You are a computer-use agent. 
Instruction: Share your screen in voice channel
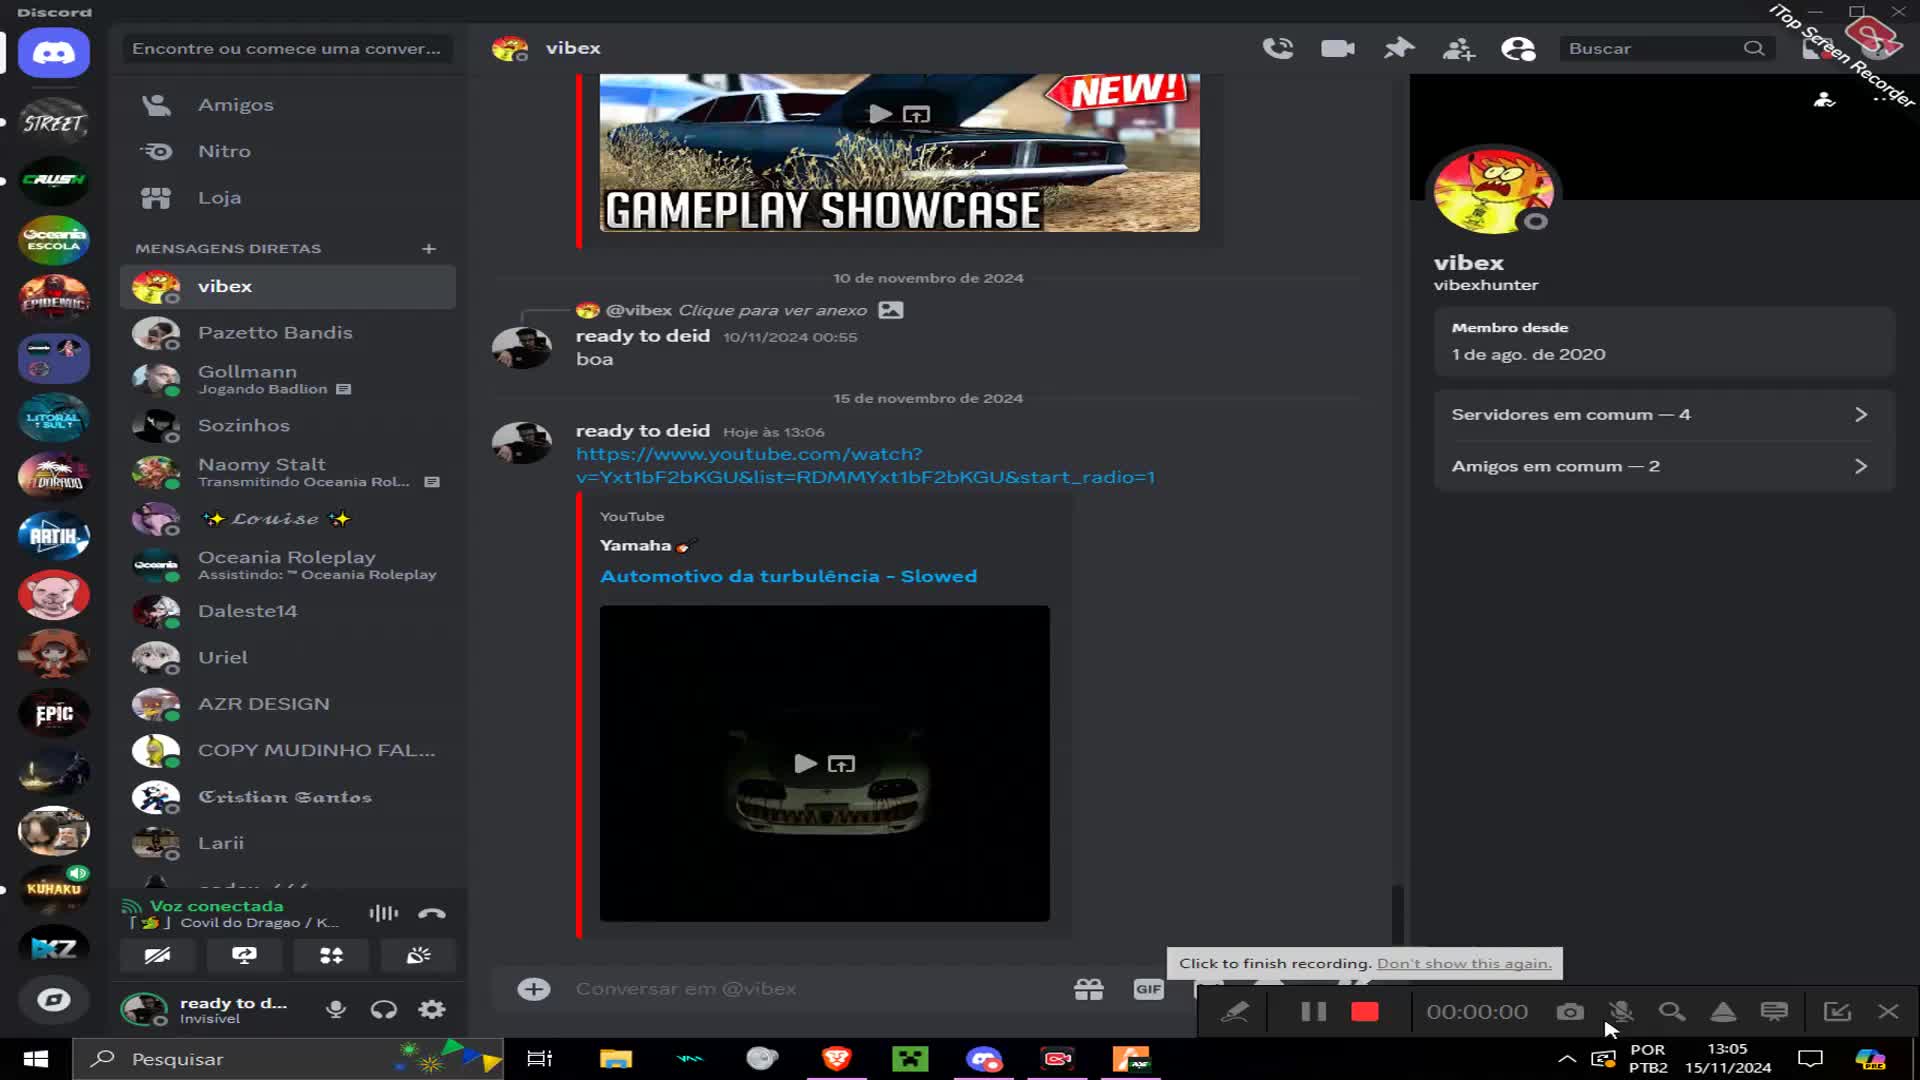tap(244, 955)
